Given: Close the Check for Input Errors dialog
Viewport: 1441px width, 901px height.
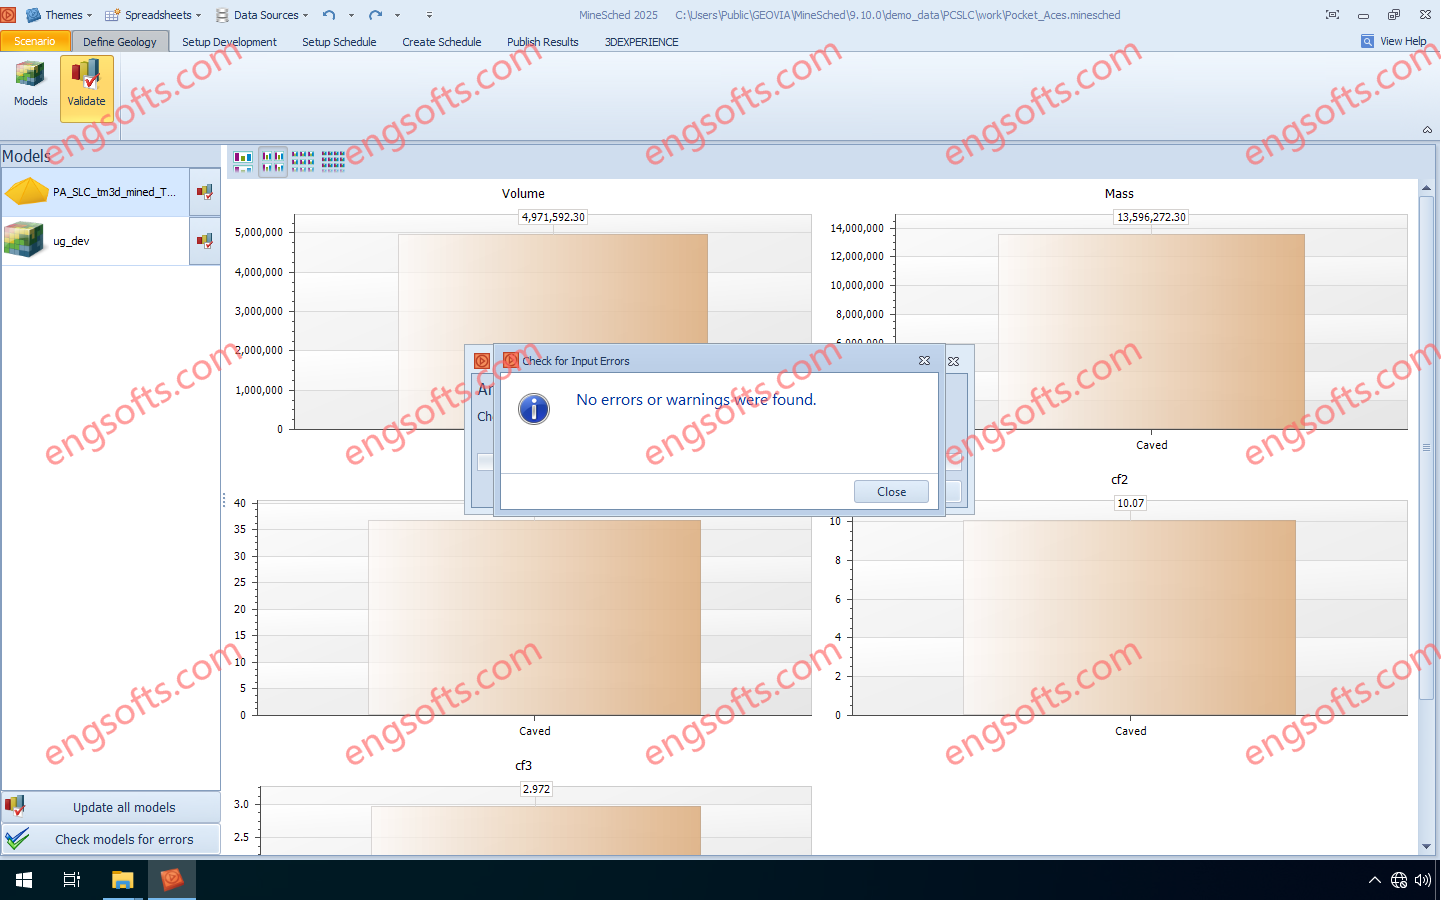Looking at the screenshot, I should point(891,492).
